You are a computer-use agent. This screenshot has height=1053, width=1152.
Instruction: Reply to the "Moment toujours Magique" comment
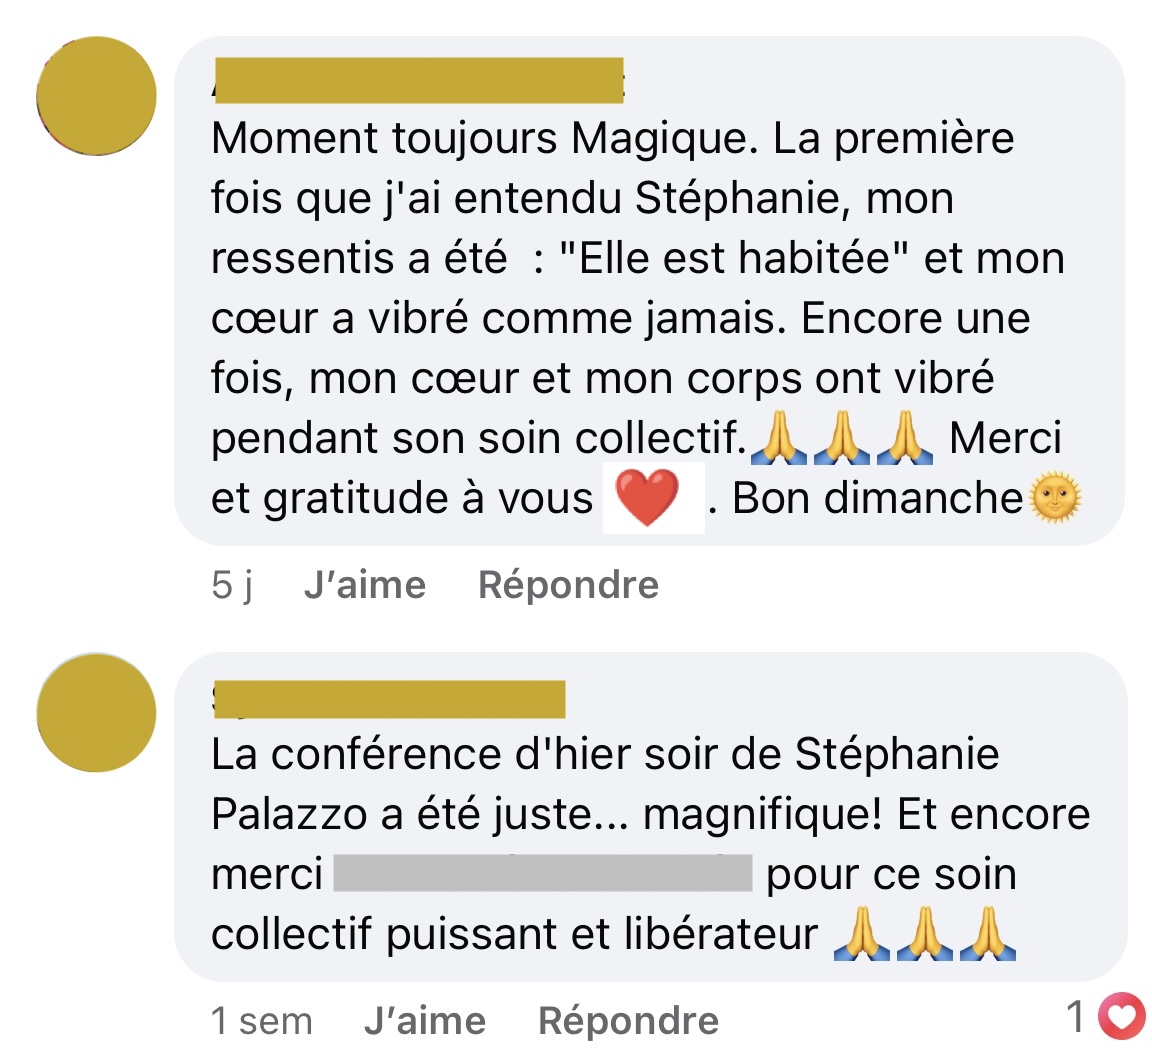569,586
